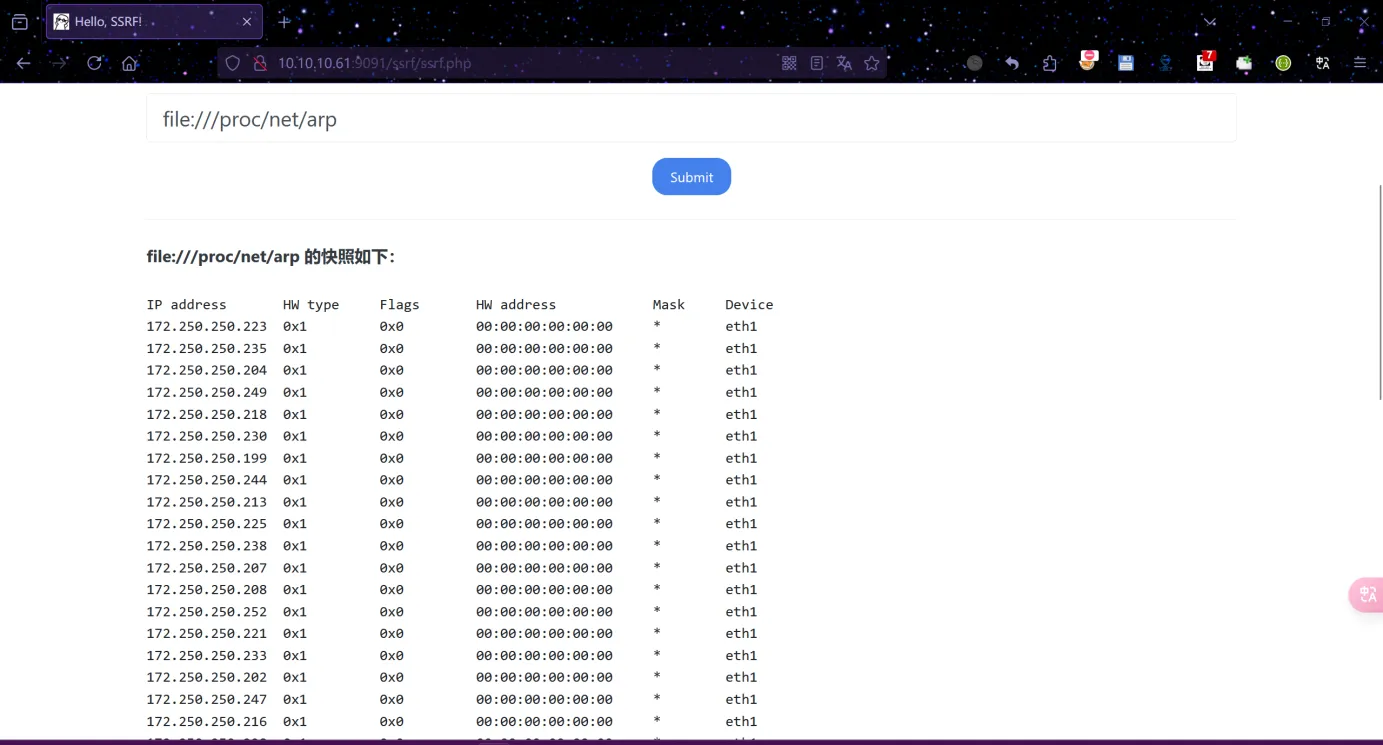Image resolution: width=1383 pixels, height=745 pixels.
Task: Close the Hello, SSRF! tab
Action: coord(247,21)
